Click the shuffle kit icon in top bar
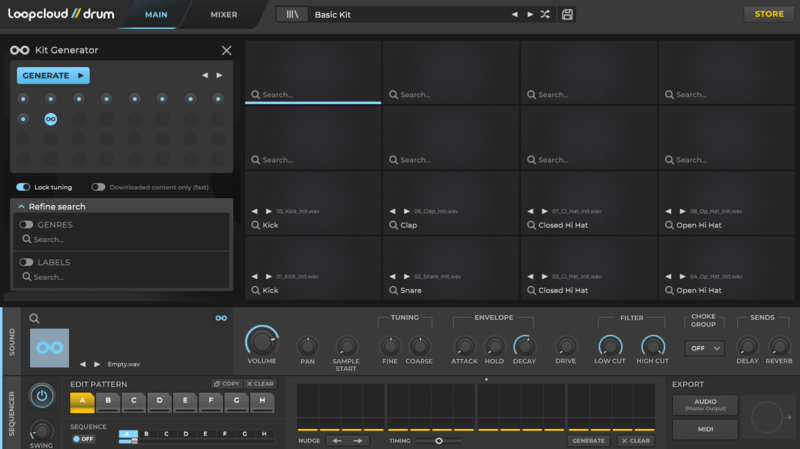Image resolution: width=800 pixels, height=449 pixels. pyautogui.click(x=545, y=15)
